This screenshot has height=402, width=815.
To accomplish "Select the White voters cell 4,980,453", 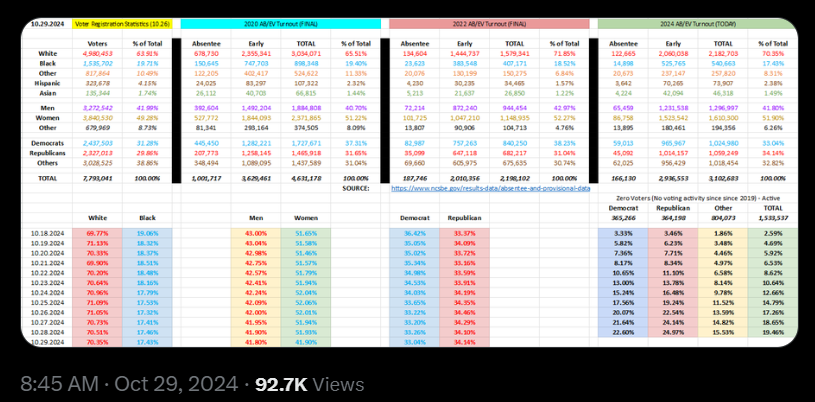I will click(98, 54).
